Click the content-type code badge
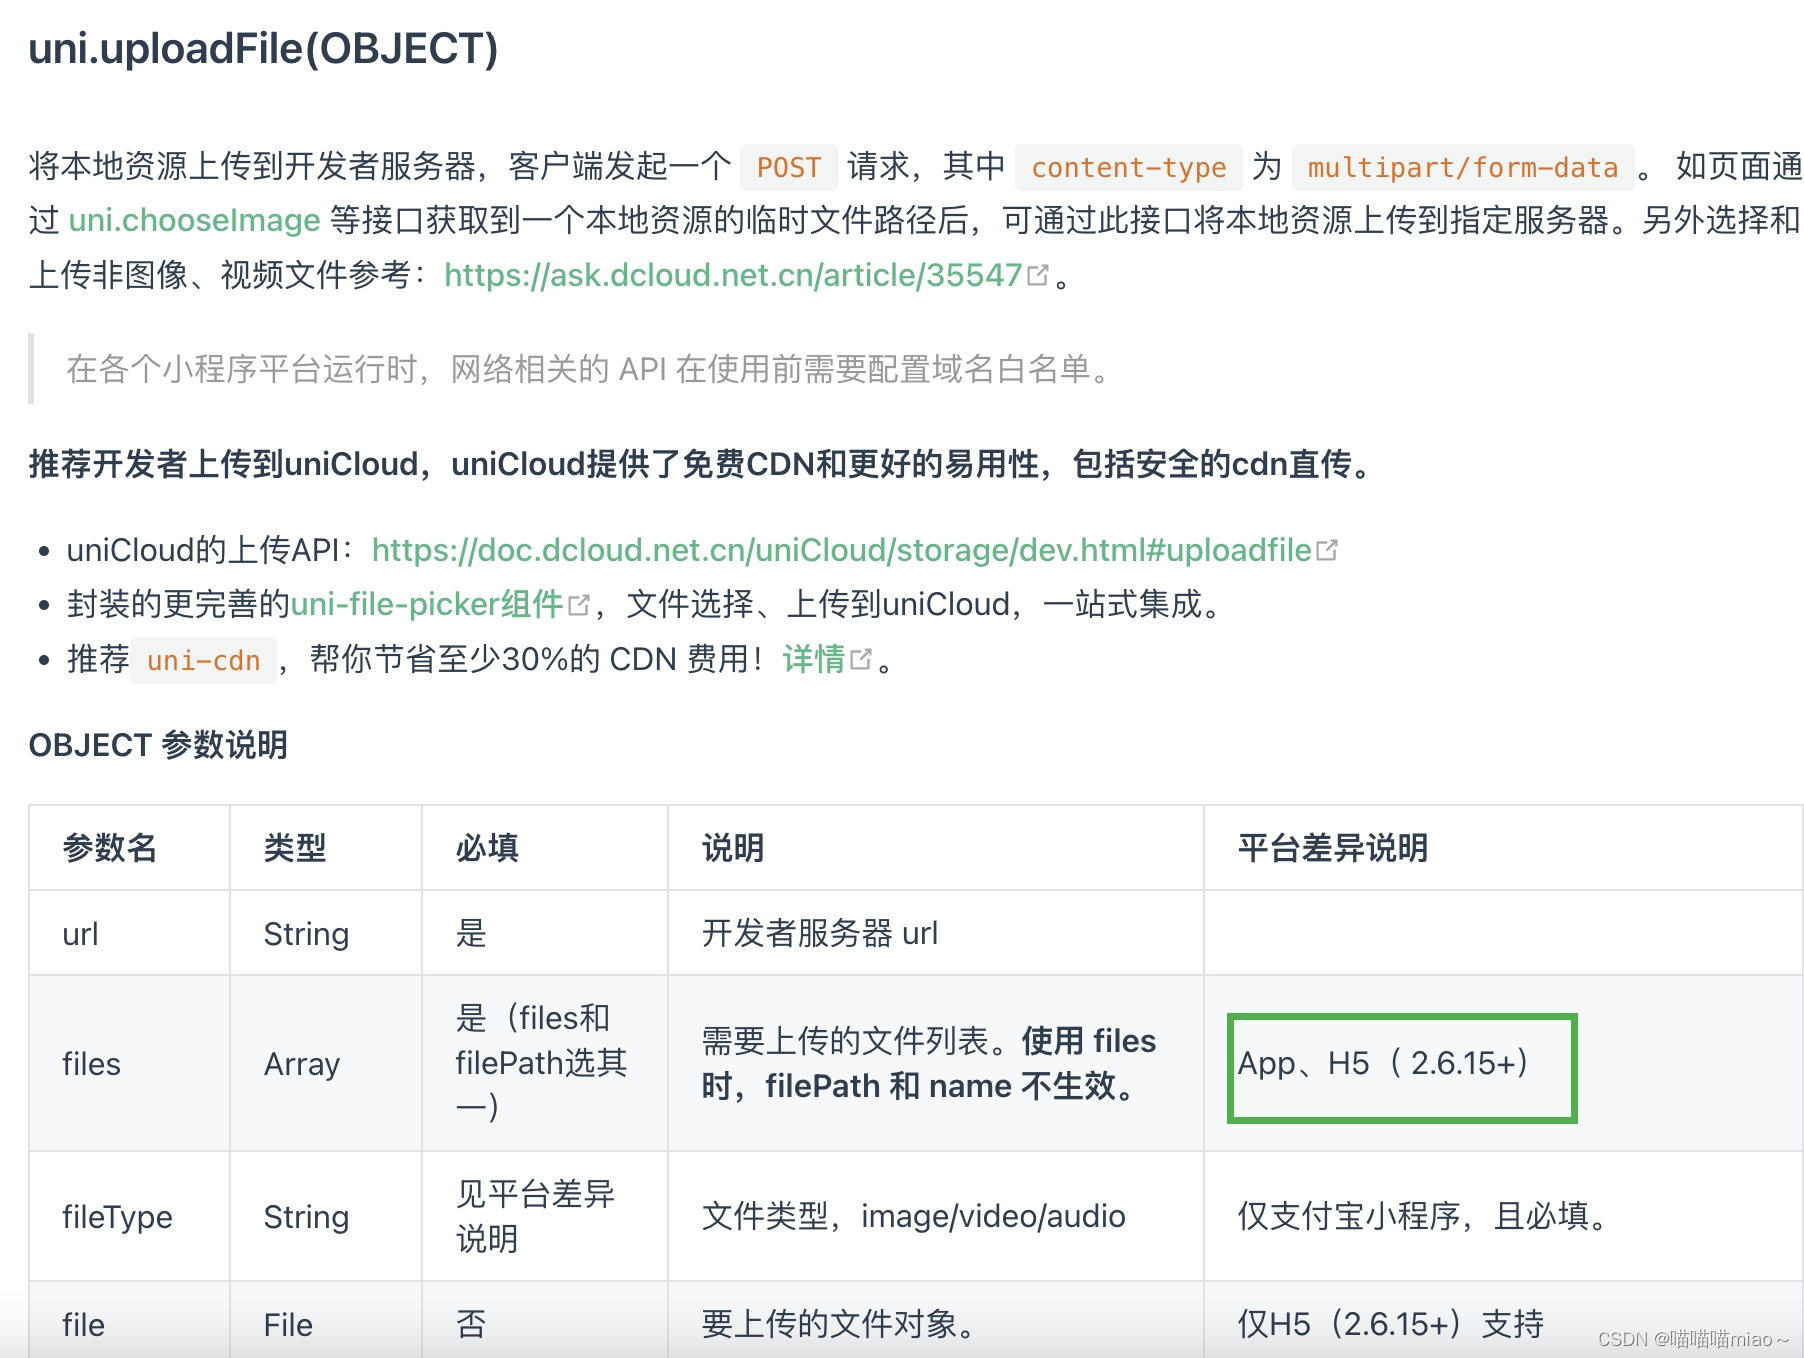The image size is (1804, 1358). [x=1128, y=166]
